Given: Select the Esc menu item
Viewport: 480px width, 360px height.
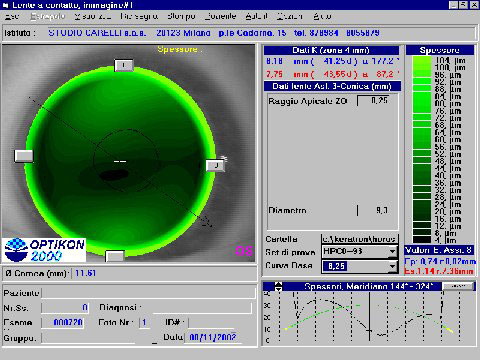Looking at the screenshot, I should click(12, 16).
